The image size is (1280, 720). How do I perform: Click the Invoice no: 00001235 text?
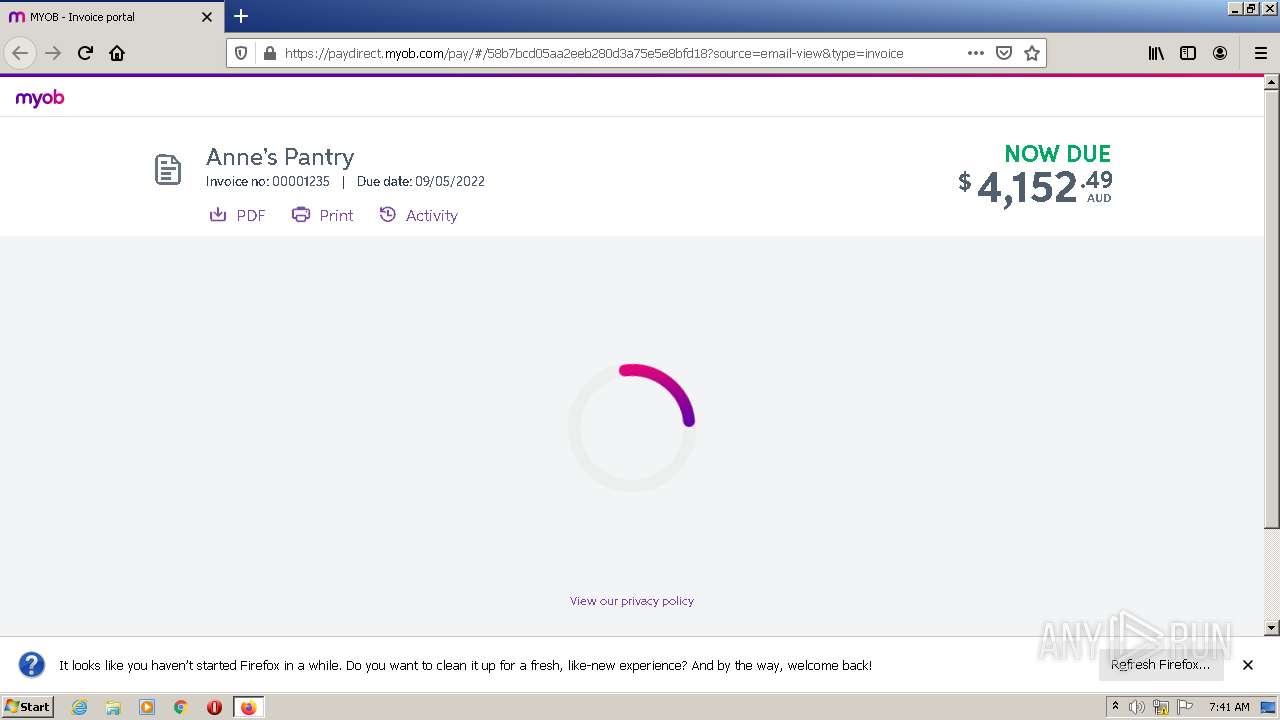(x=268, y=182)
